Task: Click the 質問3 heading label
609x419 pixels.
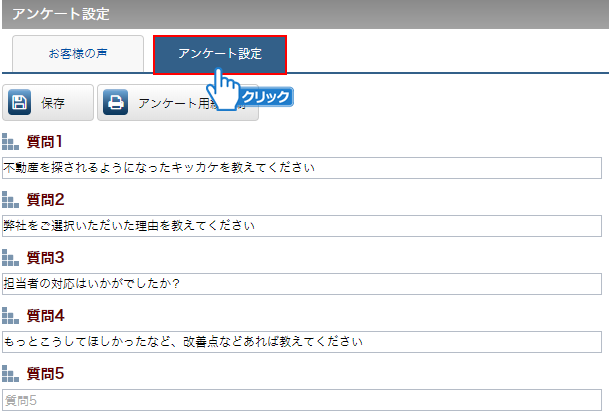Action: point(45,258)
